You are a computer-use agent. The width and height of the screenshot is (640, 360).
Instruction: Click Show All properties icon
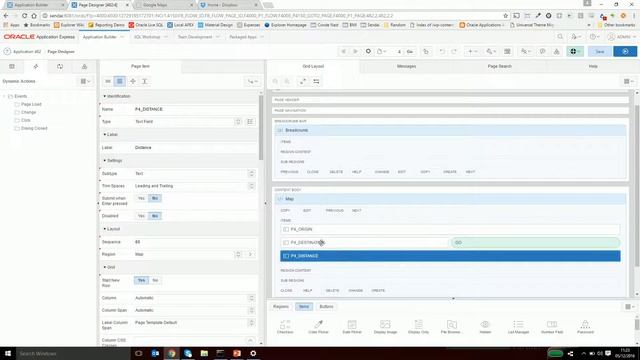(120, 81)
